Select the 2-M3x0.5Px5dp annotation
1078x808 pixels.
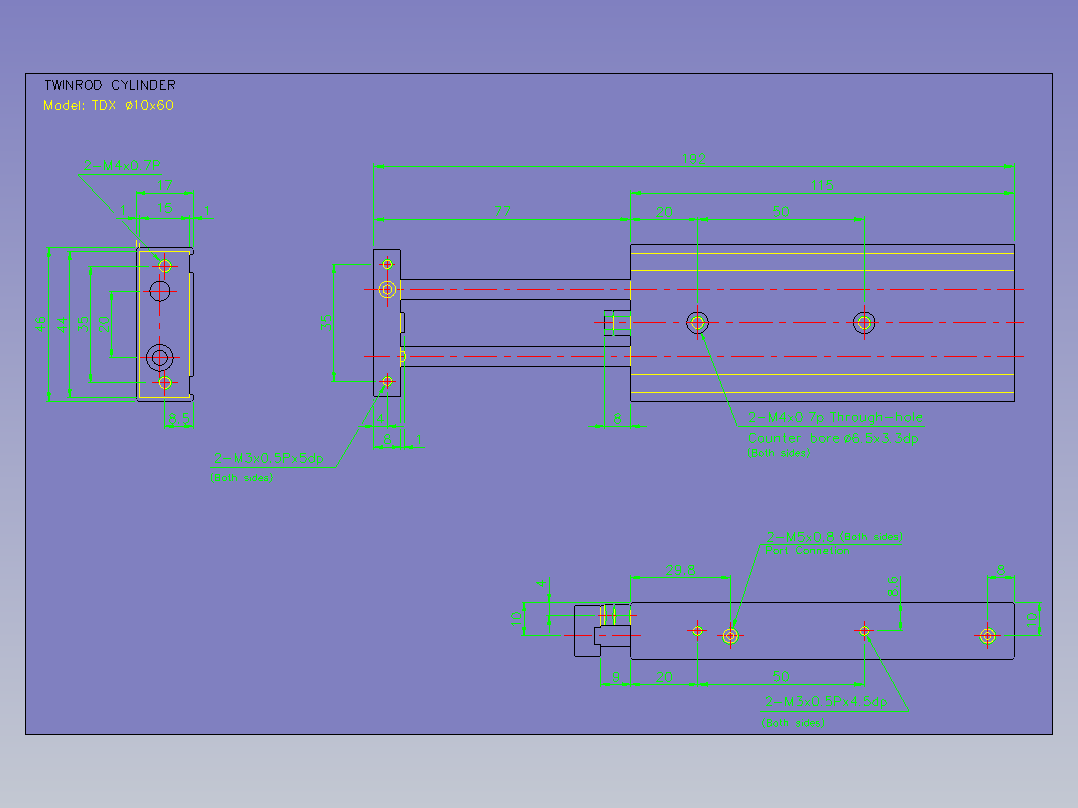point(268,458)
